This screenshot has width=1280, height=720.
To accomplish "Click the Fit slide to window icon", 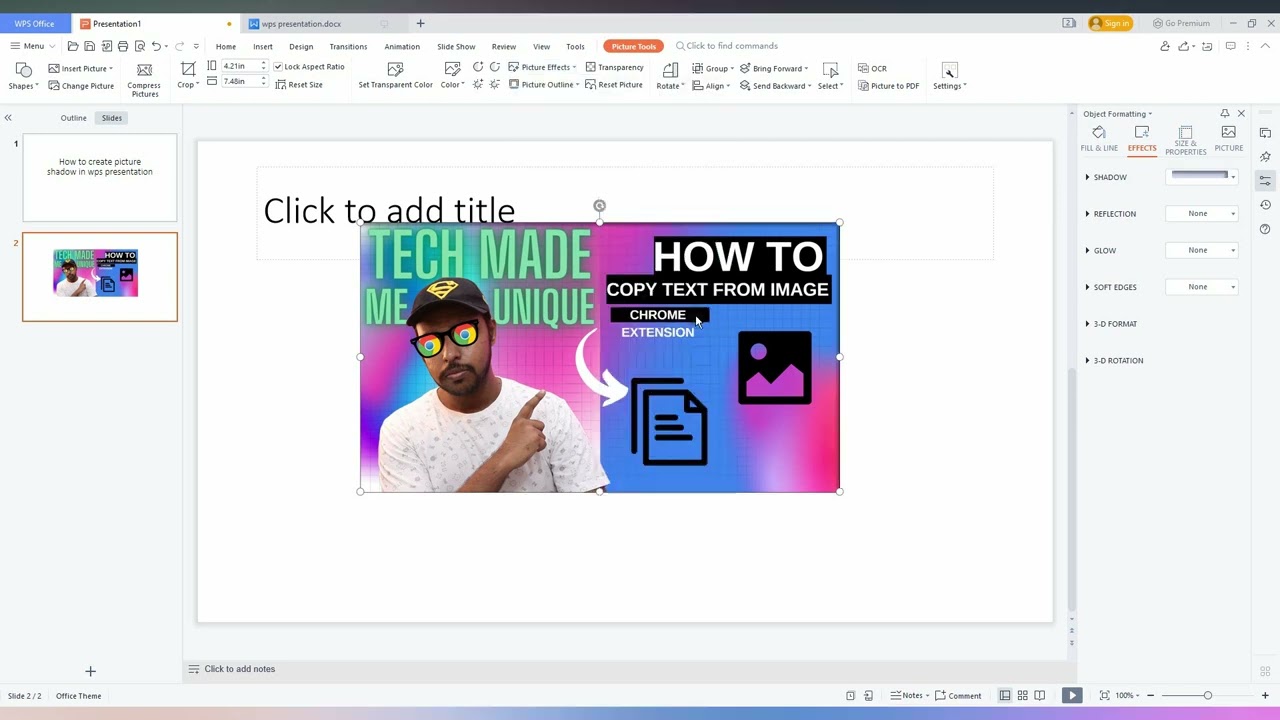I will pos(1104,695).
